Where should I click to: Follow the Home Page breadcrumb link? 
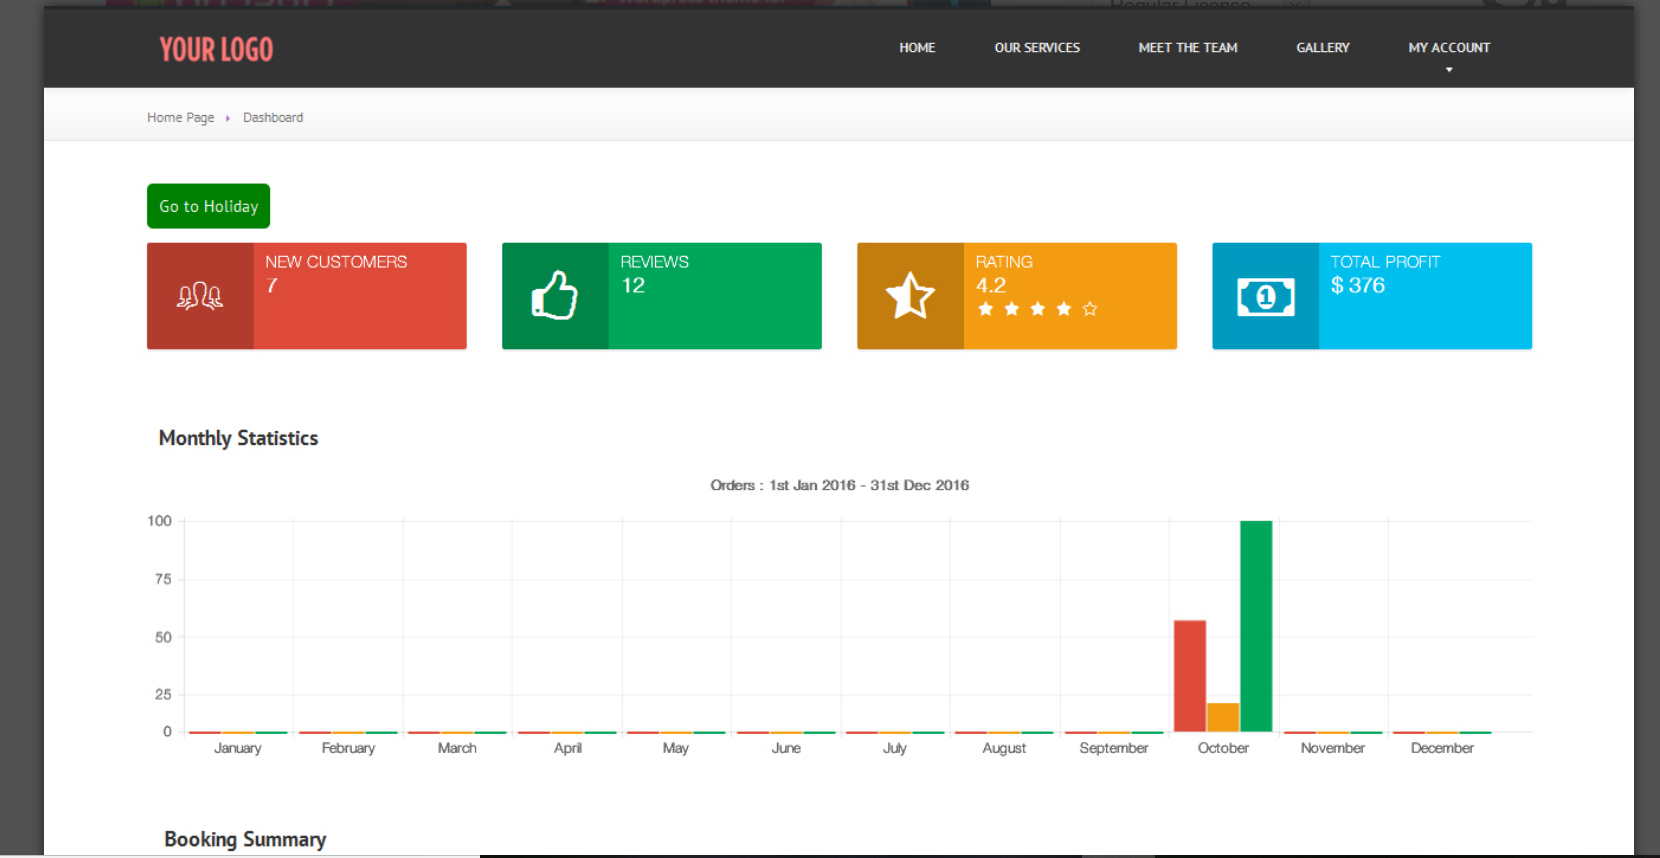coord(181,118)
